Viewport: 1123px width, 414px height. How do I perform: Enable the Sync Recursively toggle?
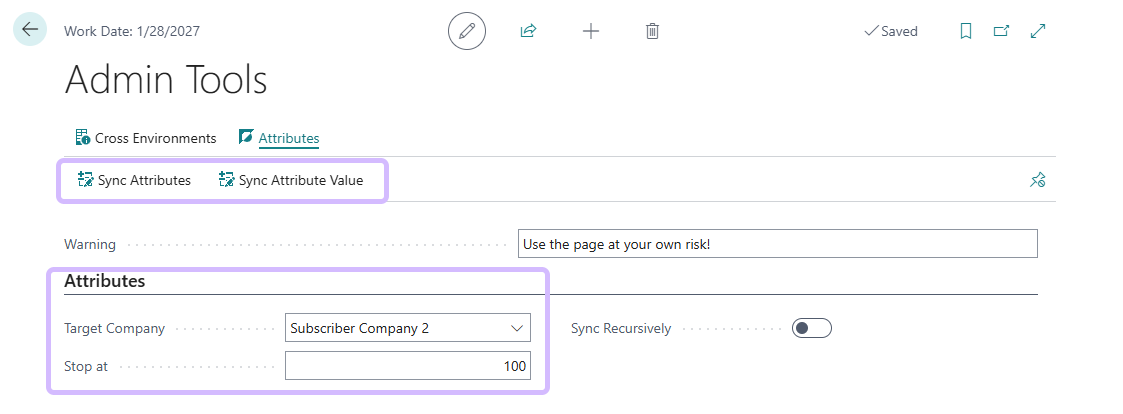pyautogui.click(x=811, y=328)
